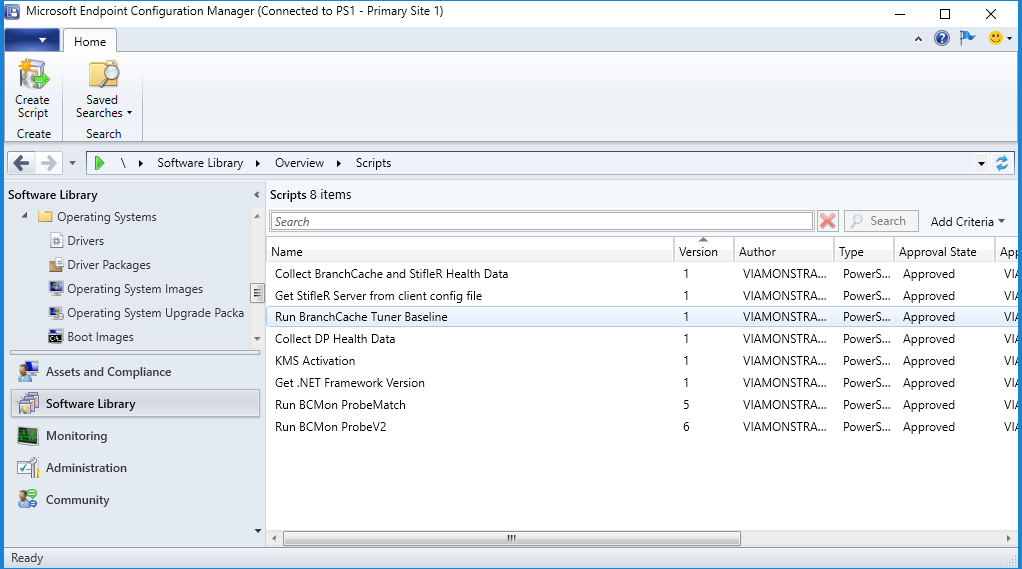Open the address bar dropdown arrow
The image size is (1022, 569).
[x=982, y=164]
